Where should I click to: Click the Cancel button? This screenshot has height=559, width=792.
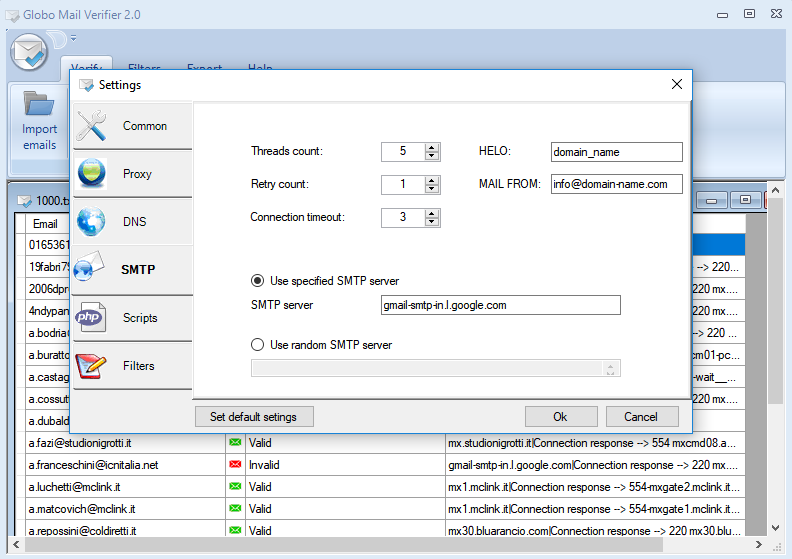point(641,417)
